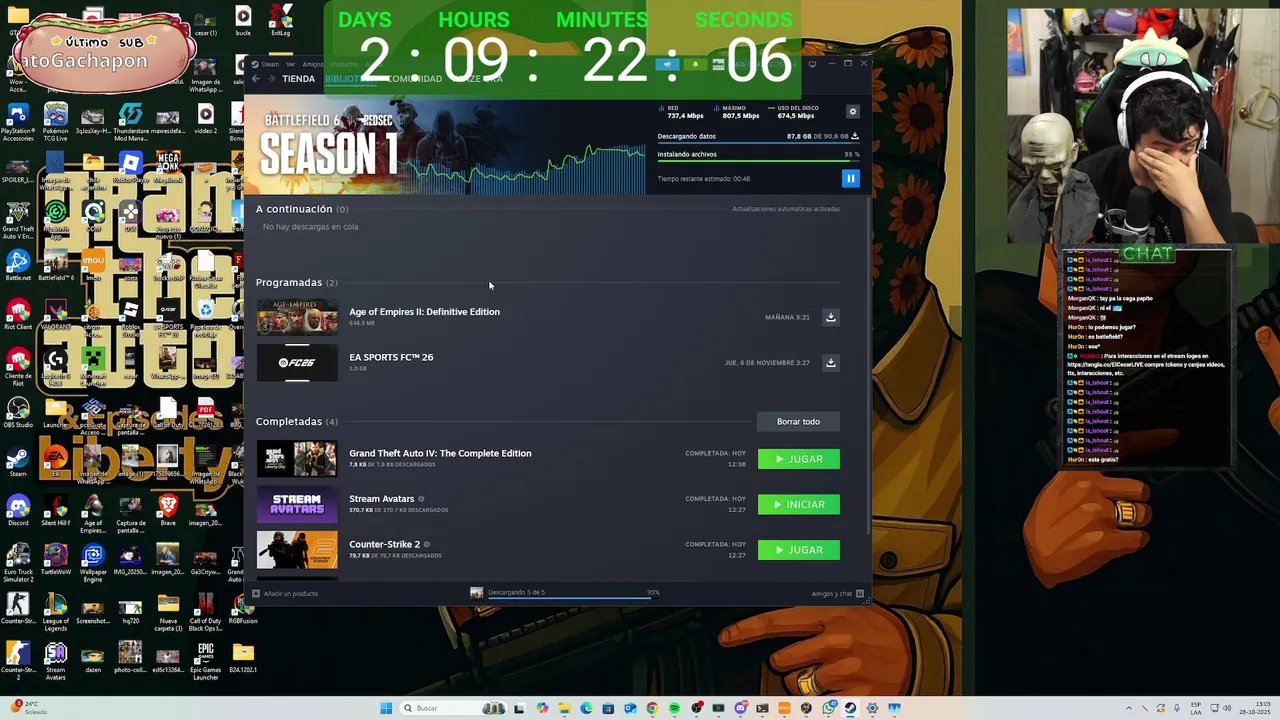Open the Amigos menu
1280x720 pixels.
coord(312,64)
